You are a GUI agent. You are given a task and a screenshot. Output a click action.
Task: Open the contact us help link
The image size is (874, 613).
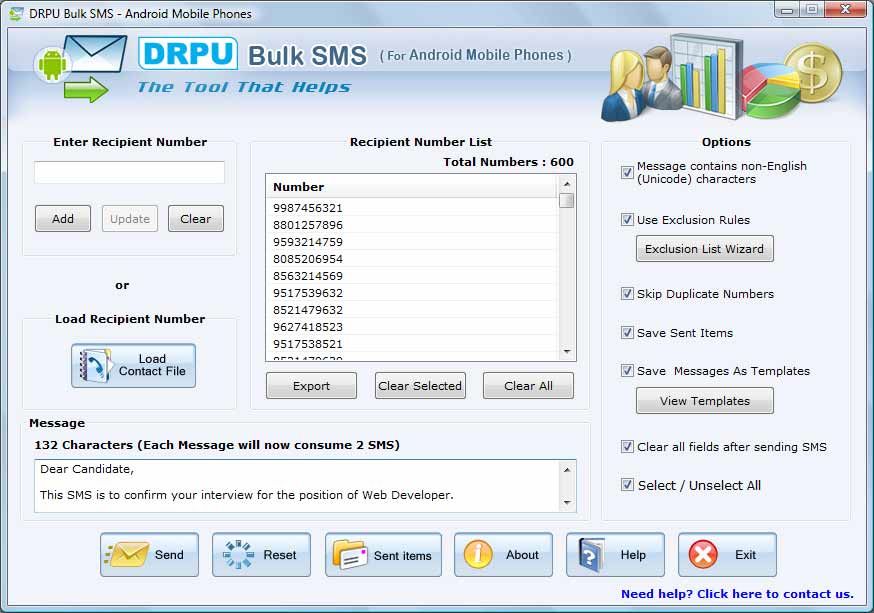(737, 594)
